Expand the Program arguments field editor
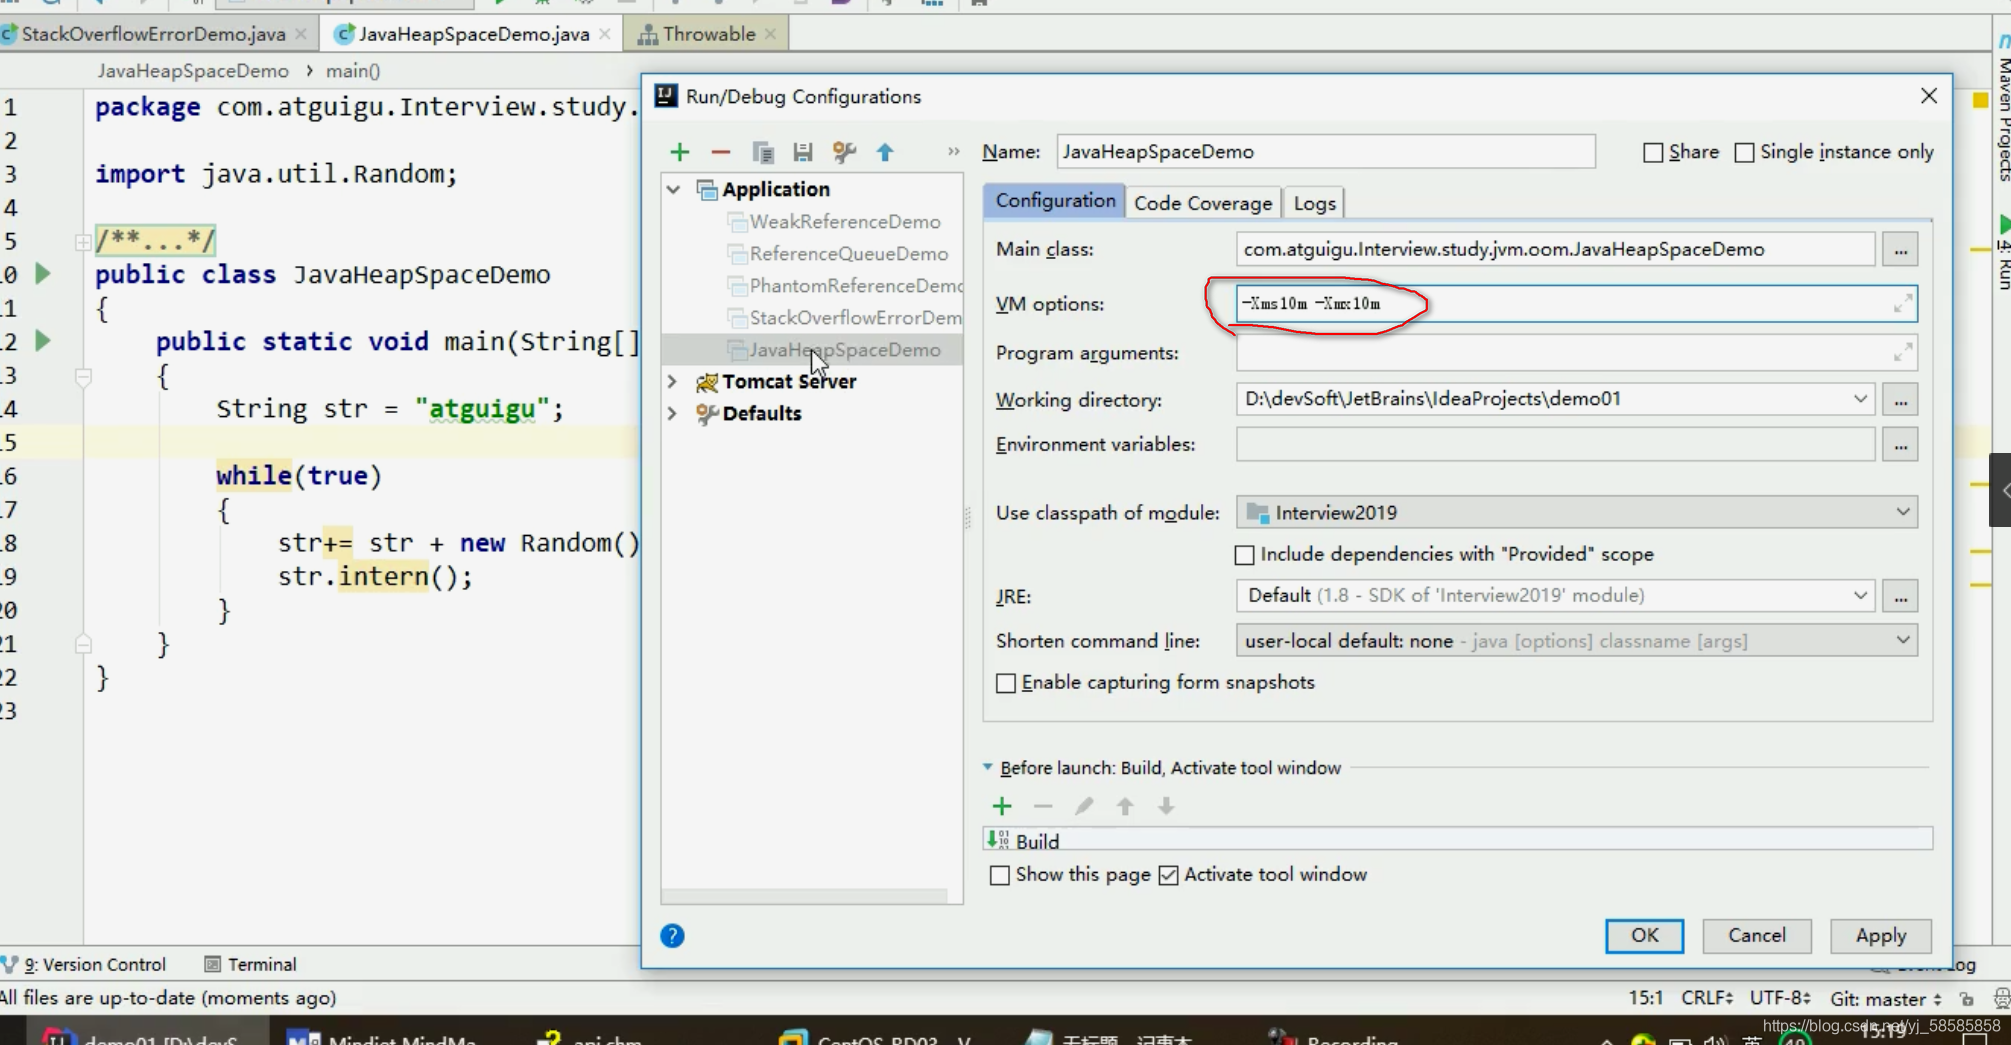Viewport: 2011px width, 1045px height. pyautogui.click(x=1902, y=352)
